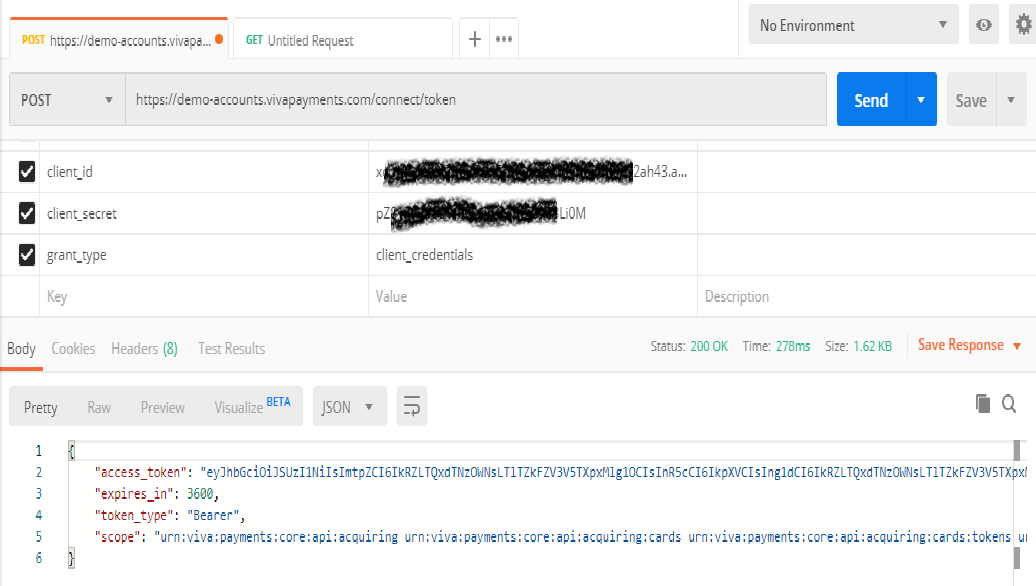Disable the client_secret parameter
The height and width of the screenshot is (586, 1036).
26,213
